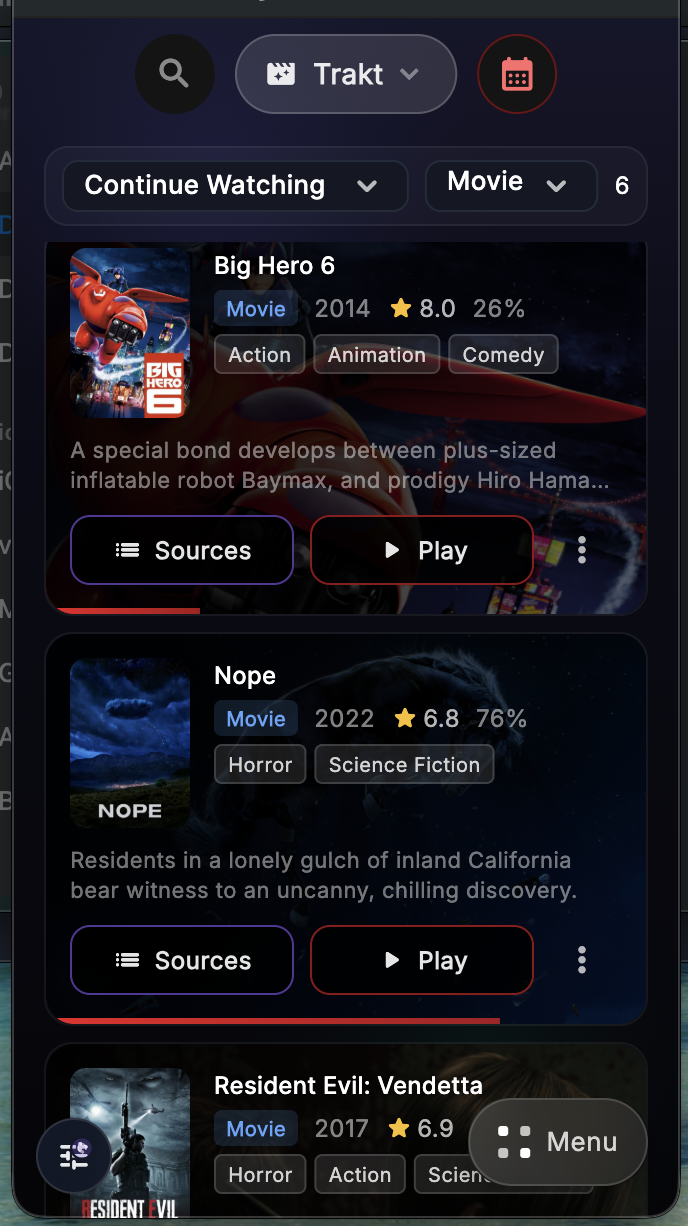
Task: Select the Animation genre tag
Action: 377,355
